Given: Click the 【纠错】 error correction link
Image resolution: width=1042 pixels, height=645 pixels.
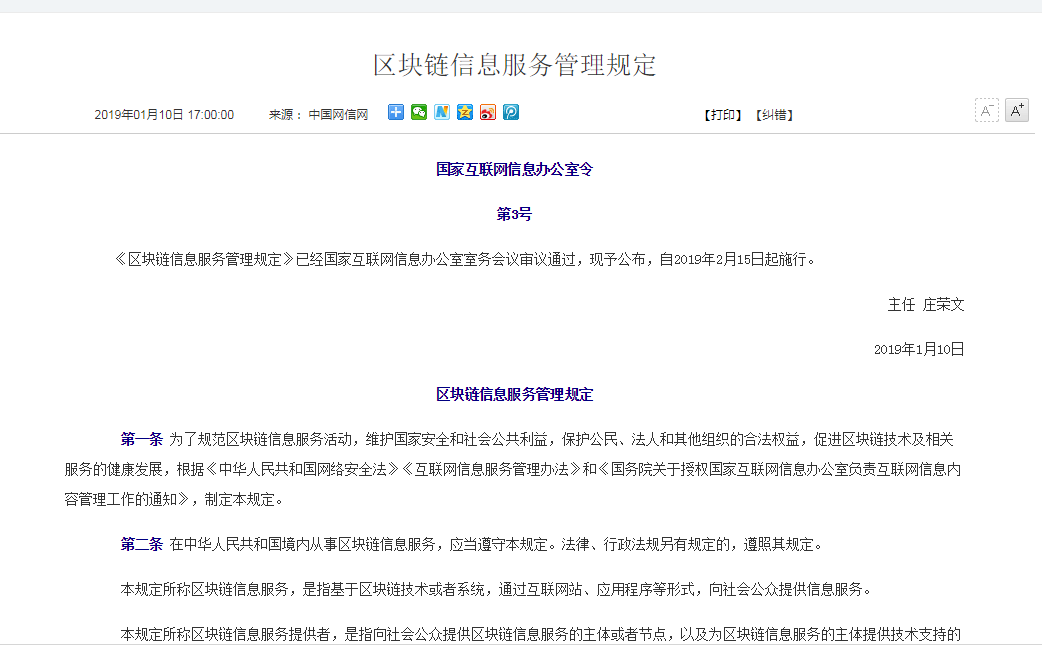Looking at the screenshot, I should click(775, 115).
